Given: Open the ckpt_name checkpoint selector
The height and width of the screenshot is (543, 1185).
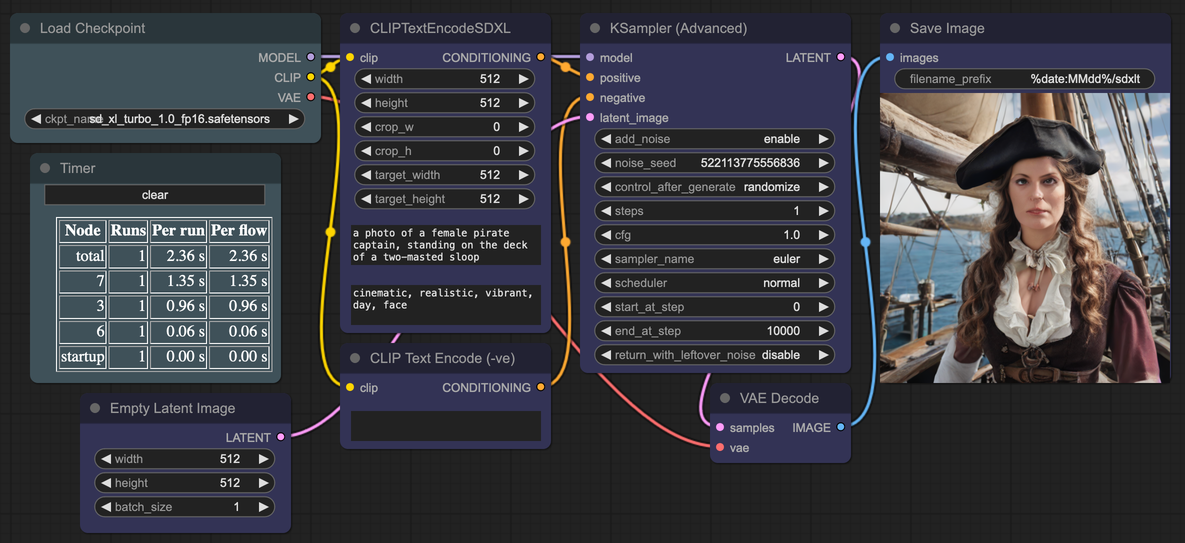Looking at the screenshot, I should point(165,119).
